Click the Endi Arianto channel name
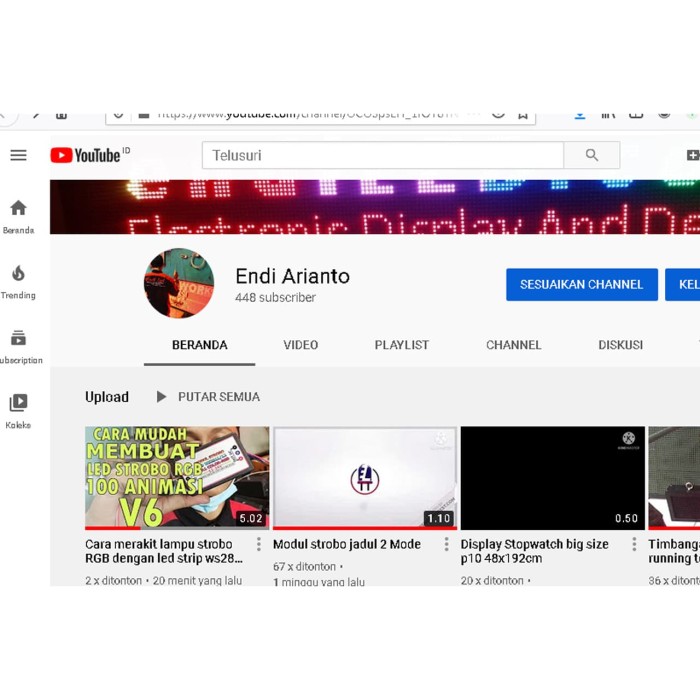Viewport: 700px width, 700px height. 292,276
